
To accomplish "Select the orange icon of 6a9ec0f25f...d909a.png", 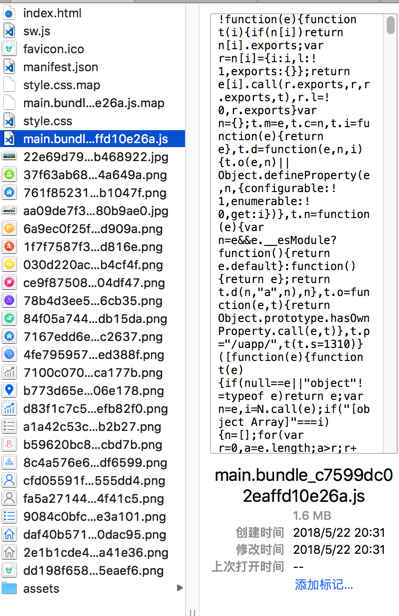I will click(9, 229).
